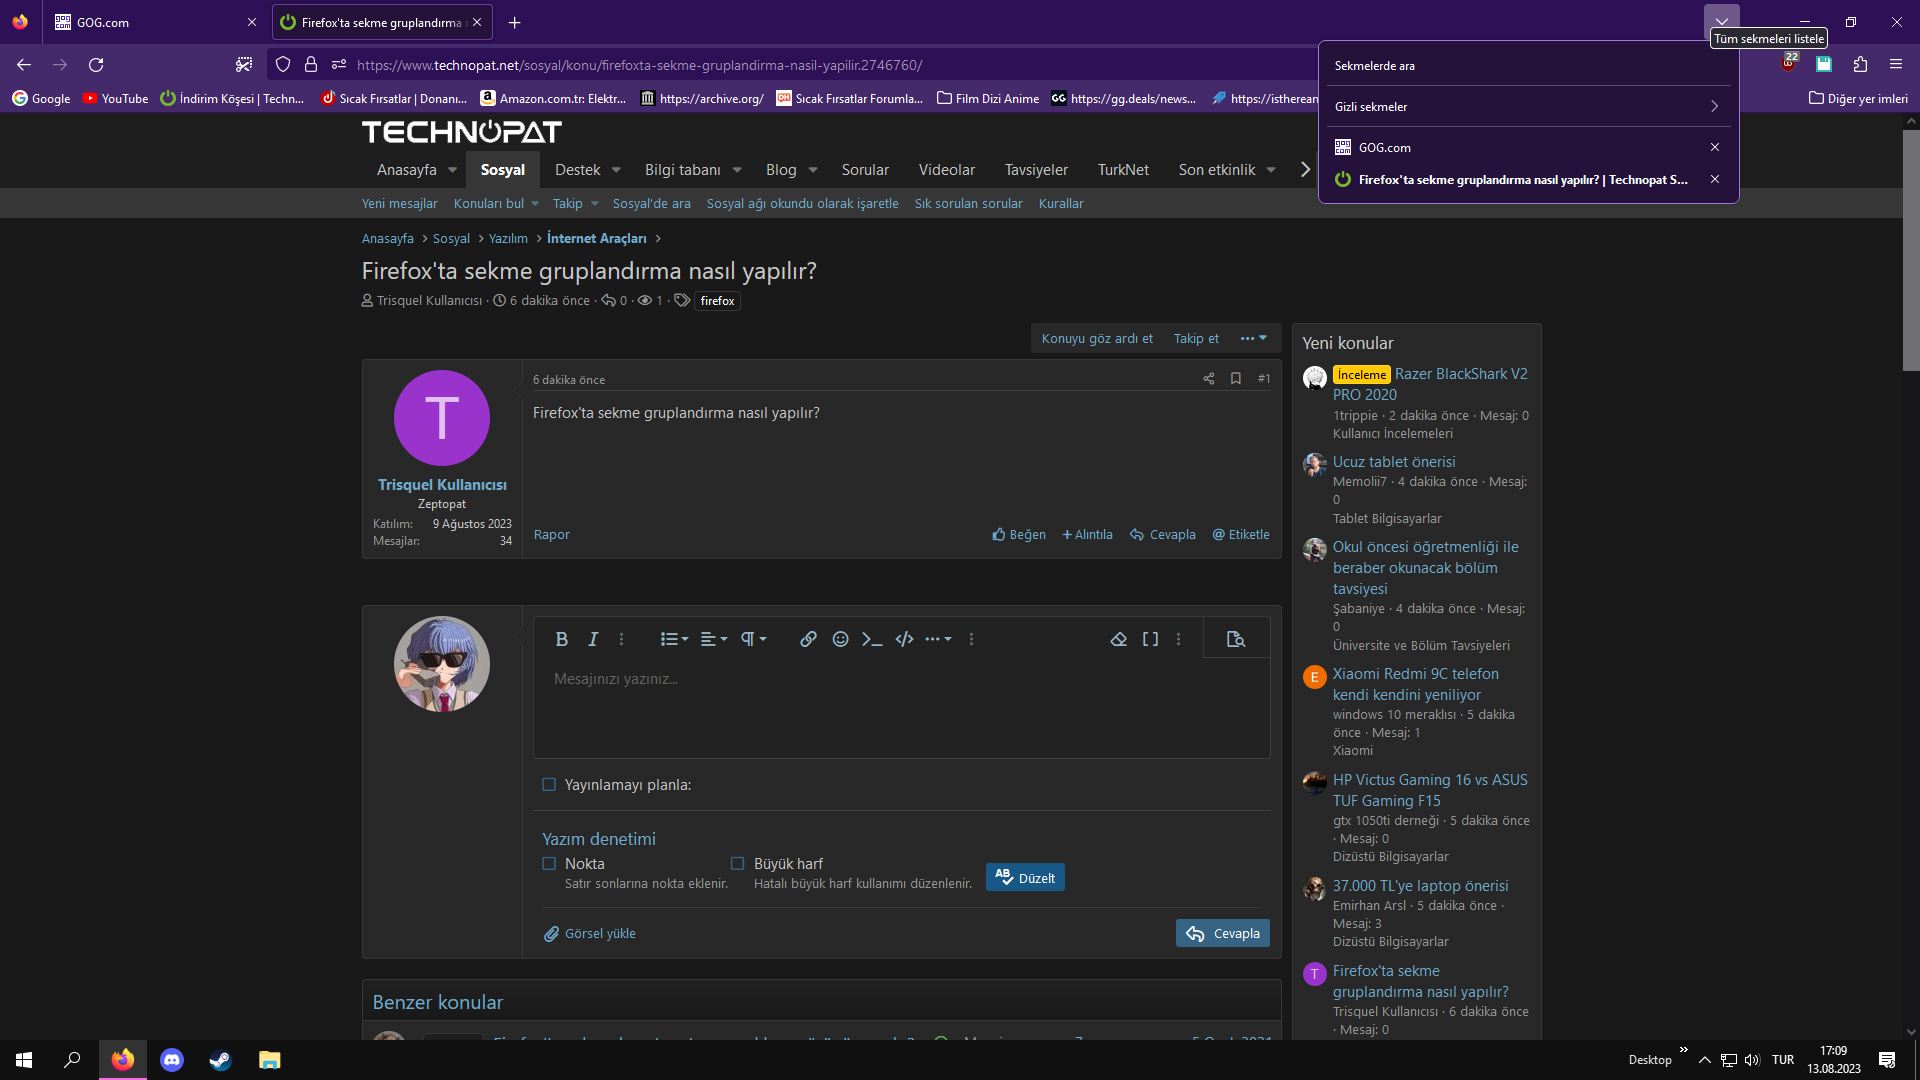
Task: Open the list formatting dropdown in editor
Action: tap(674, 639)
